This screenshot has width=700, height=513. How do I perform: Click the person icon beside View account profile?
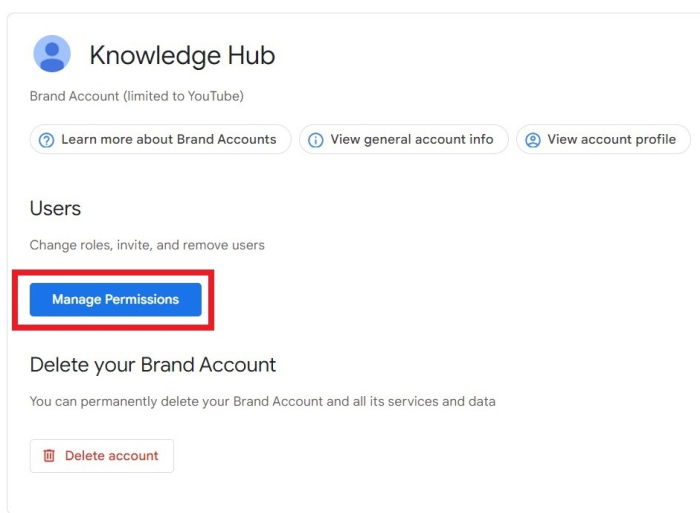tap(533, 140)
